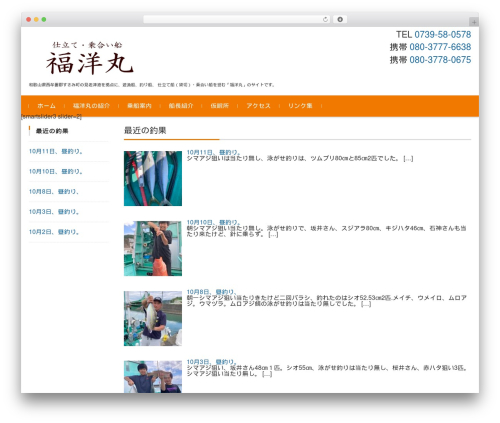Open sidebar link 10月2日、昼釣り。
The height and width of the screenshot is (423, 500).
54,232
